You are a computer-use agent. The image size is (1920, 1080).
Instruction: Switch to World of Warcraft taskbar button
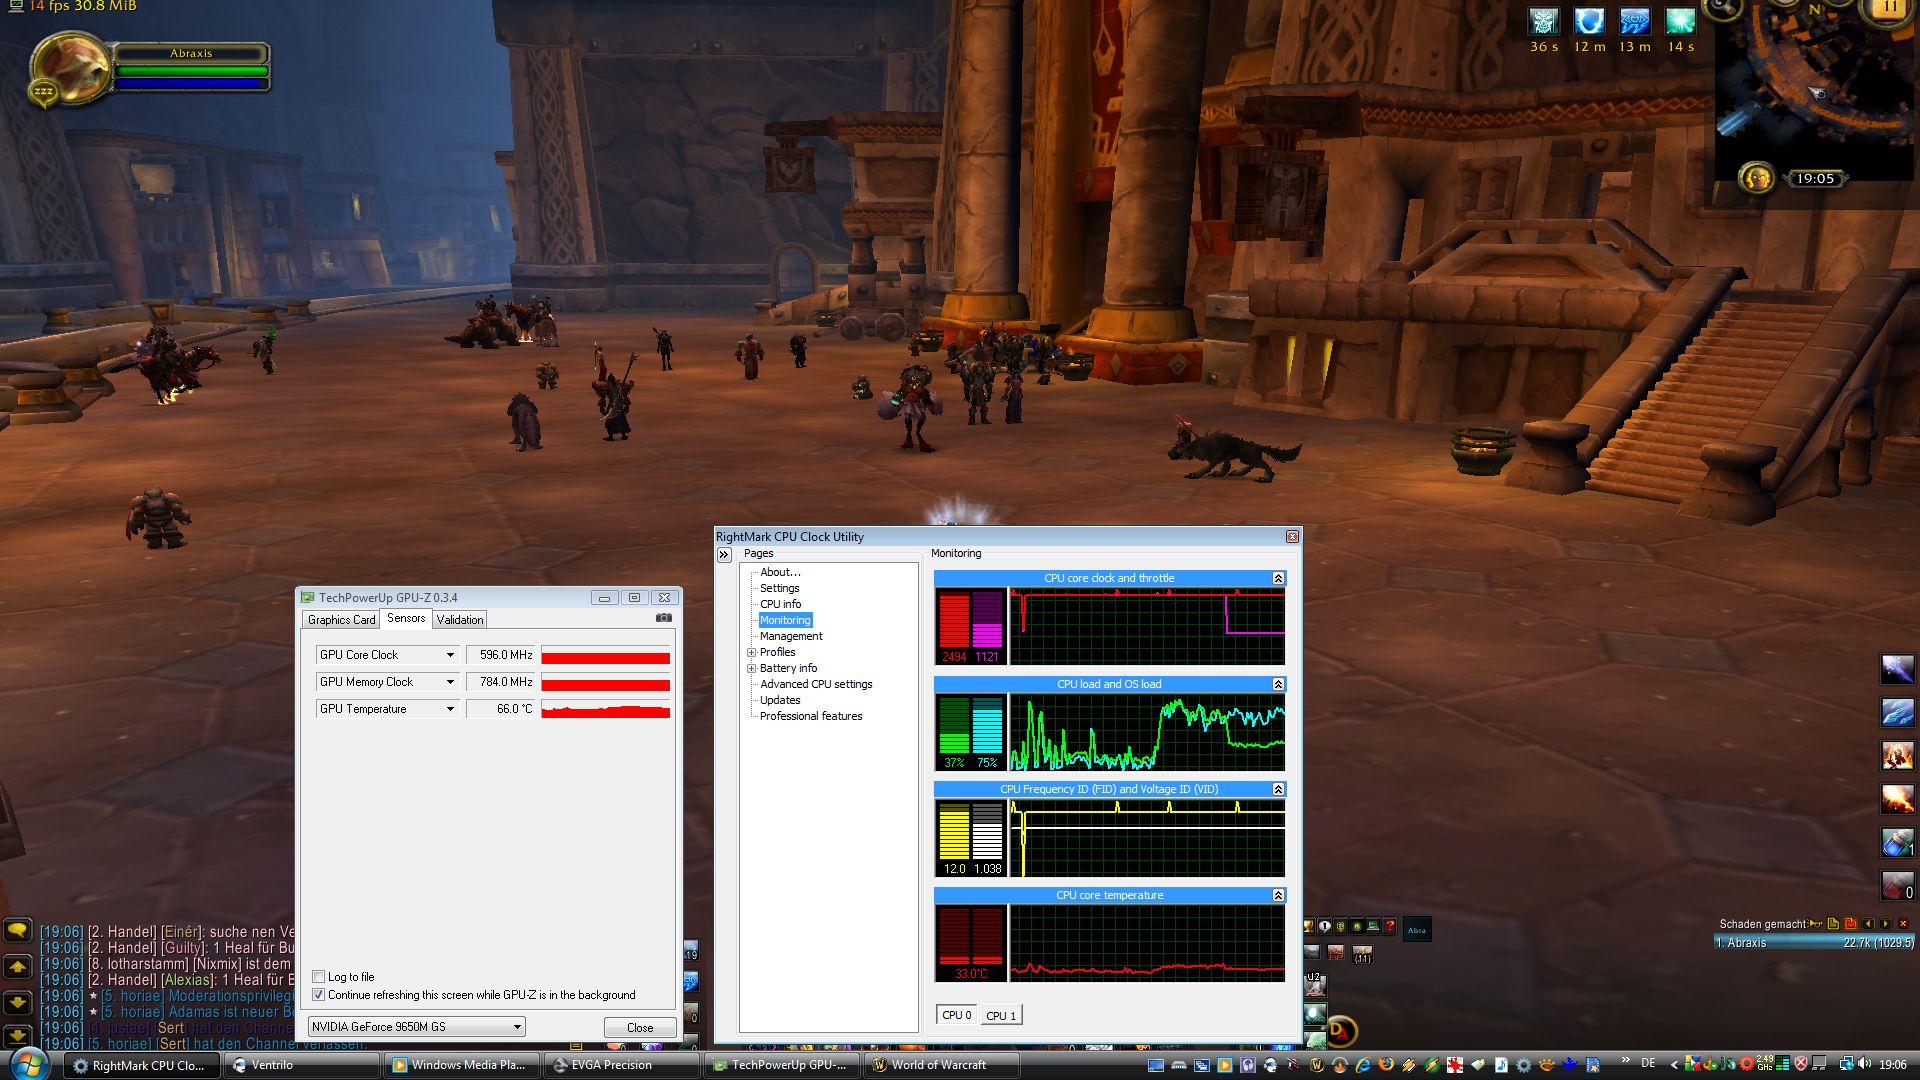943,1065
